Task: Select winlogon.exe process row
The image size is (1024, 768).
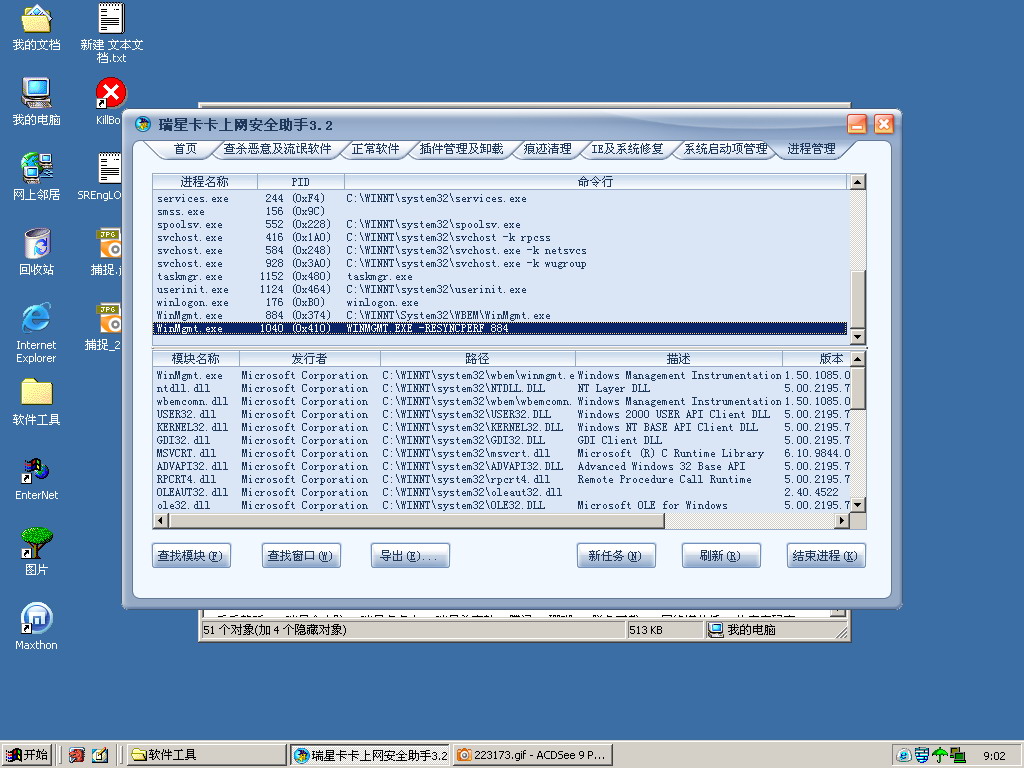Action: pyautogui.click(x=500, y=303)
